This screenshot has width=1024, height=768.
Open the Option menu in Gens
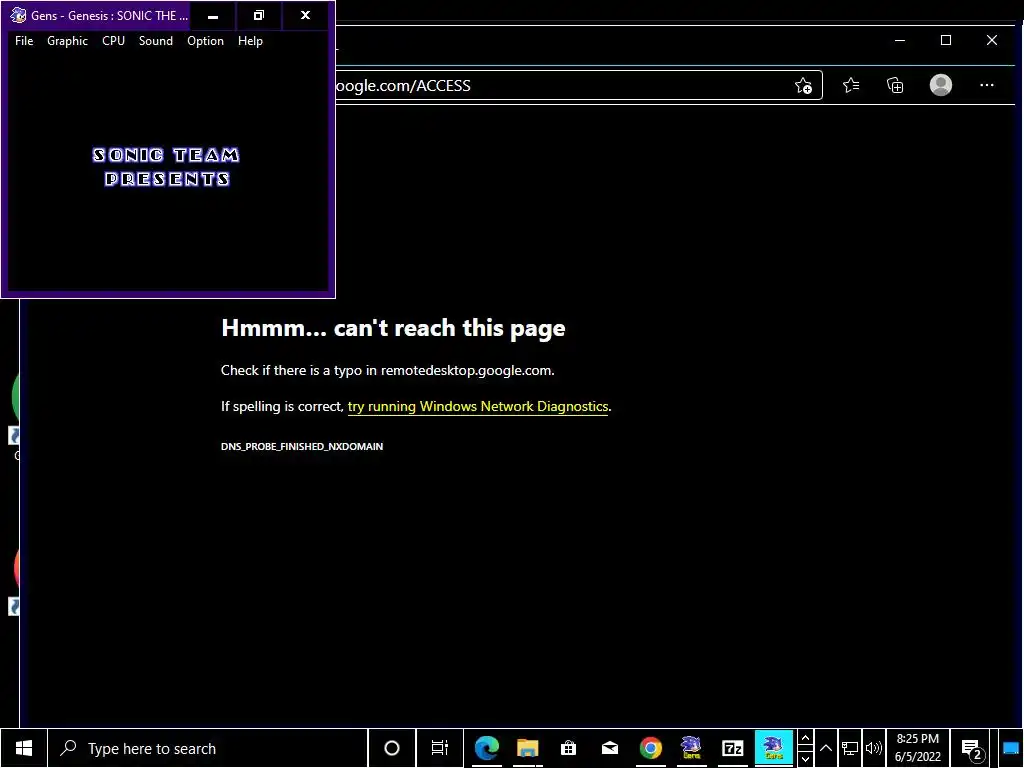point(205,40)
